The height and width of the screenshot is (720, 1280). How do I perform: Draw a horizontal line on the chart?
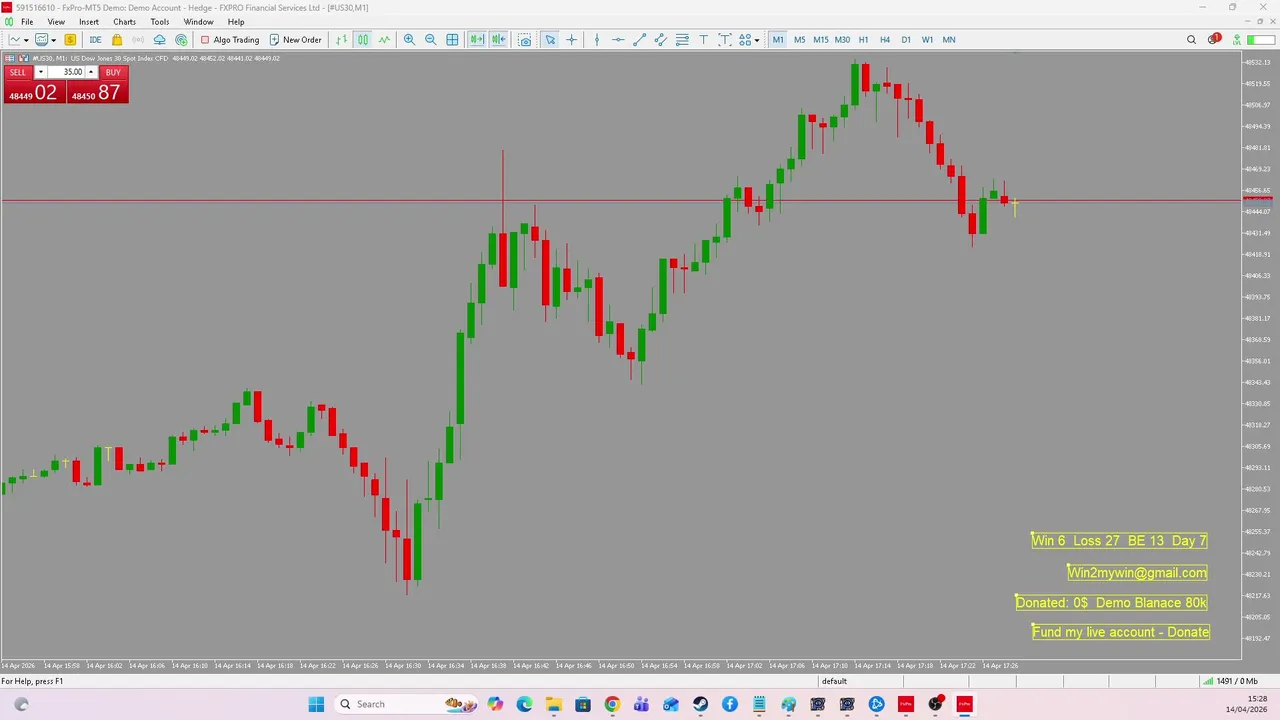[618, 40]
